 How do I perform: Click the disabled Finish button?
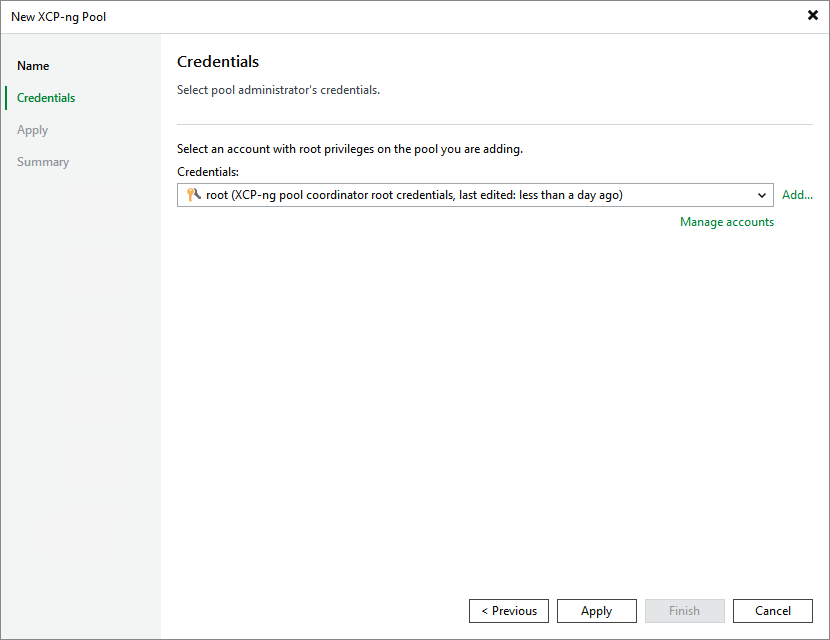click(x=684, y=611)
